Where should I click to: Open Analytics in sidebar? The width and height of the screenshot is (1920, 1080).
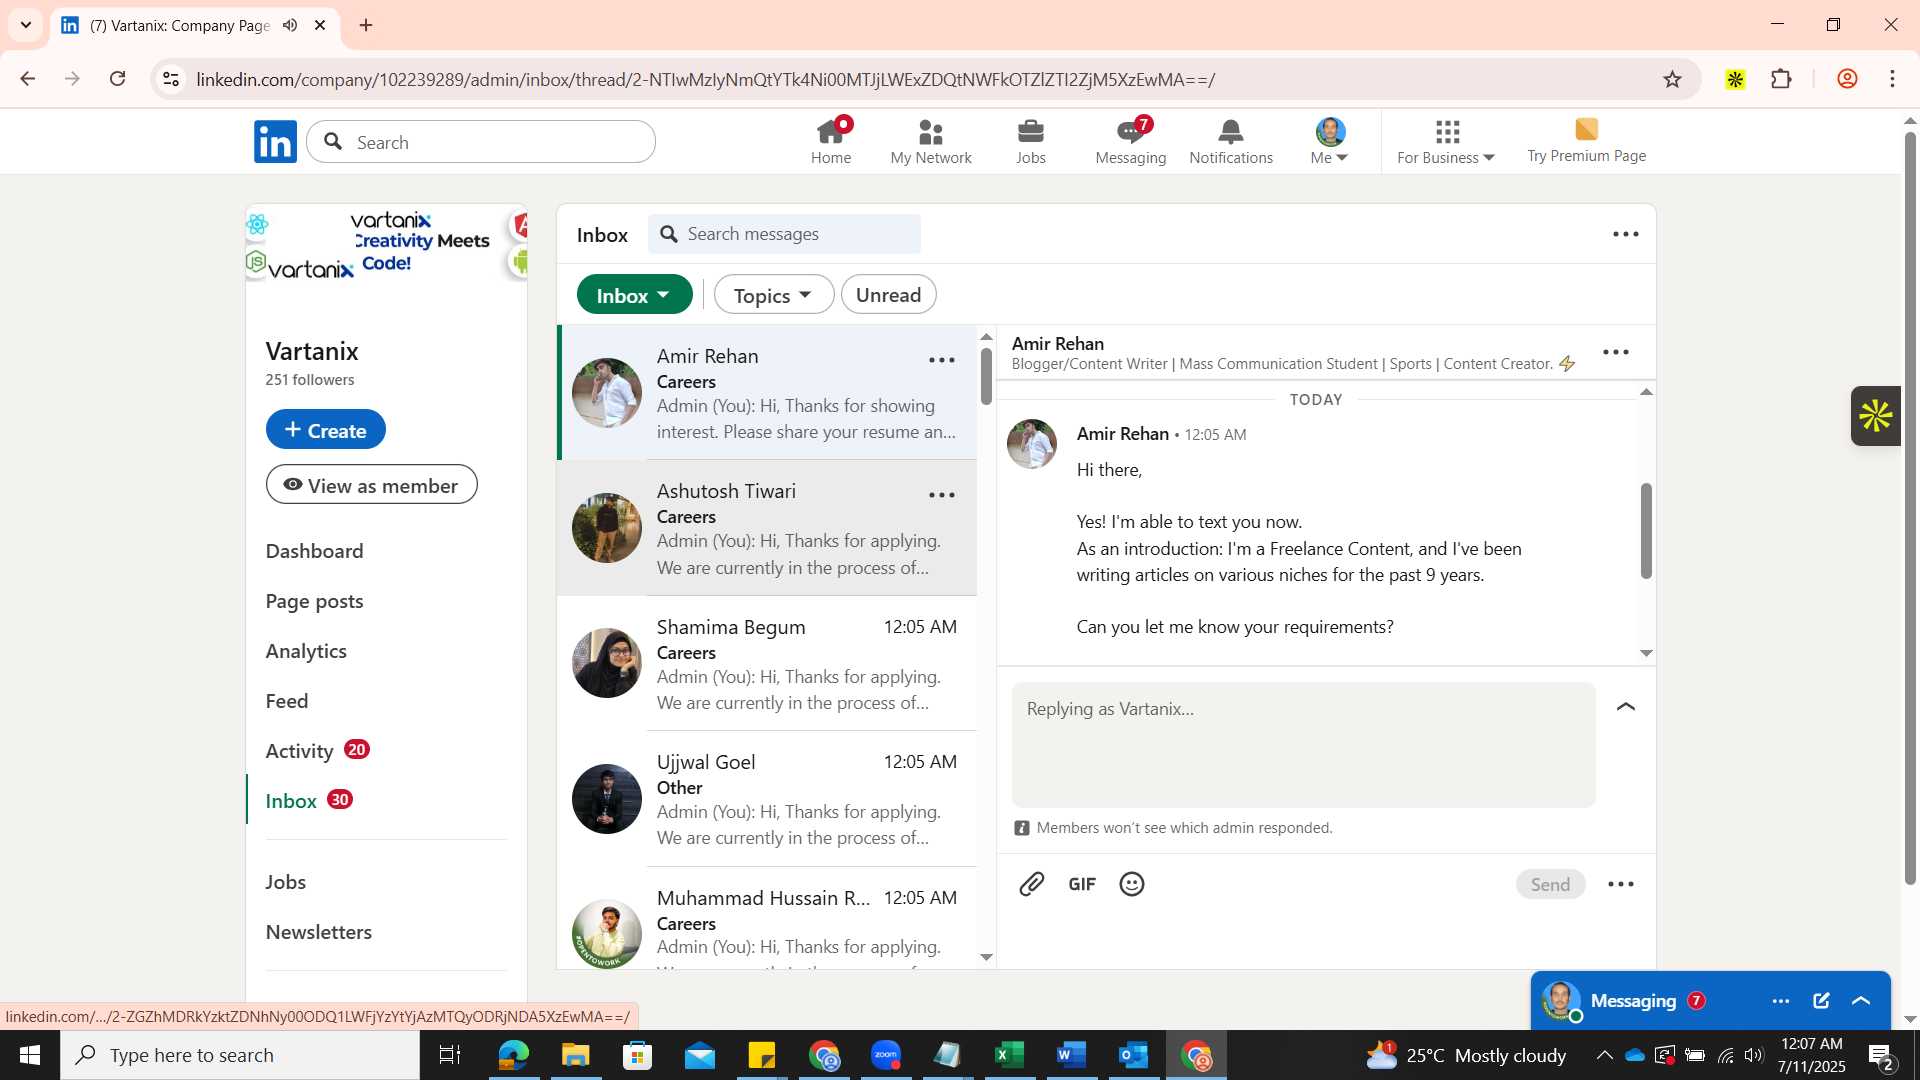[306, 651]
